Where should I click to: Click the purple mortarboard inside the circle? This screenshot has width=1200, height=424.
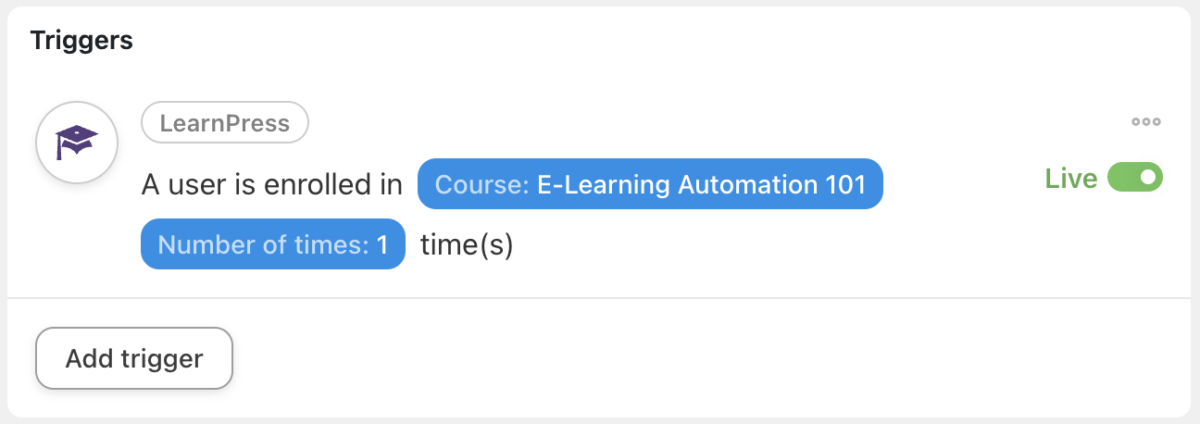(77, 142)
